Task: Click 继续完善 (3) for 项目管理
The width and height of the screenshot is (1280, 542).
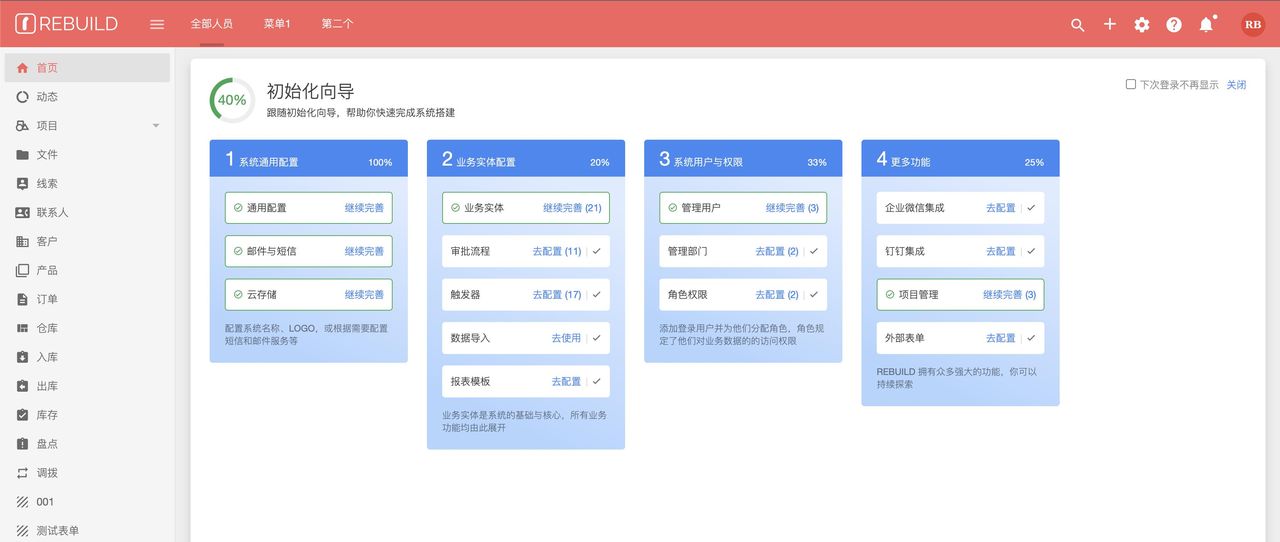Action: click(x=1009, y=295)
